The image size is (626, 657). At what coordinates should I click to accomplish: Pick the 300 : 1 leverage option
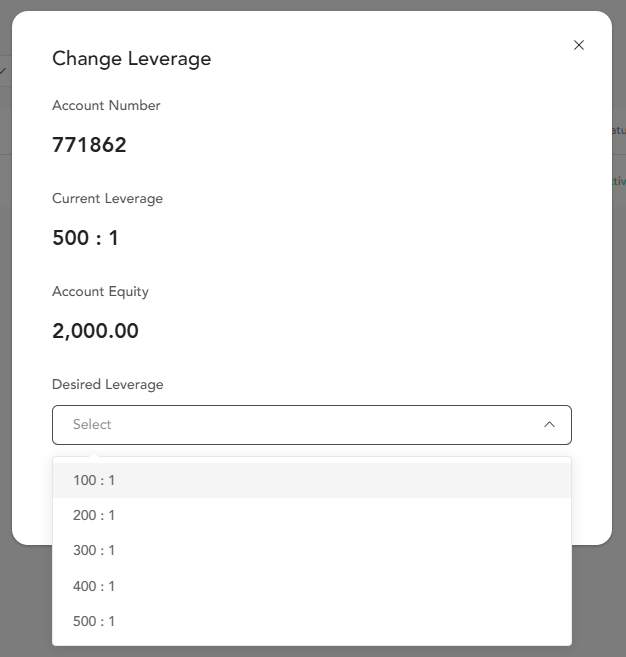click(x=94, y=550)
